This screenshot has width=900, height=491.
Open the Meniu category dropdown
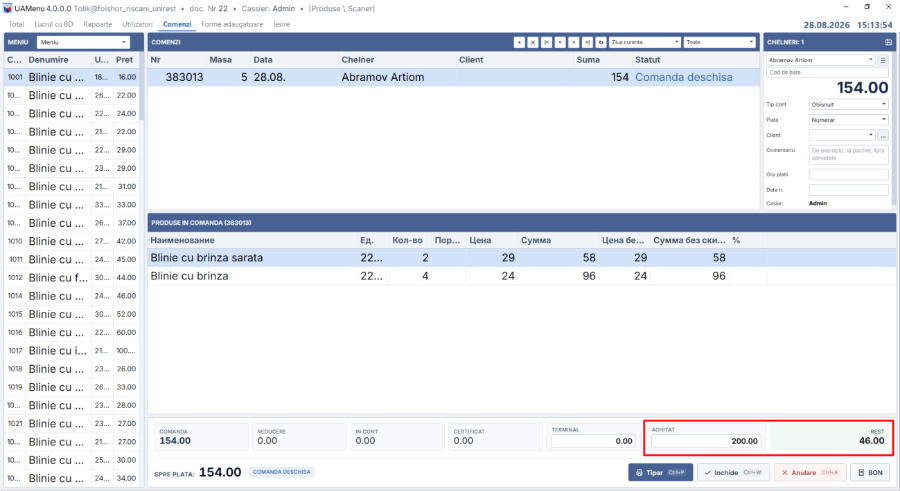click(x=83, y=42)
